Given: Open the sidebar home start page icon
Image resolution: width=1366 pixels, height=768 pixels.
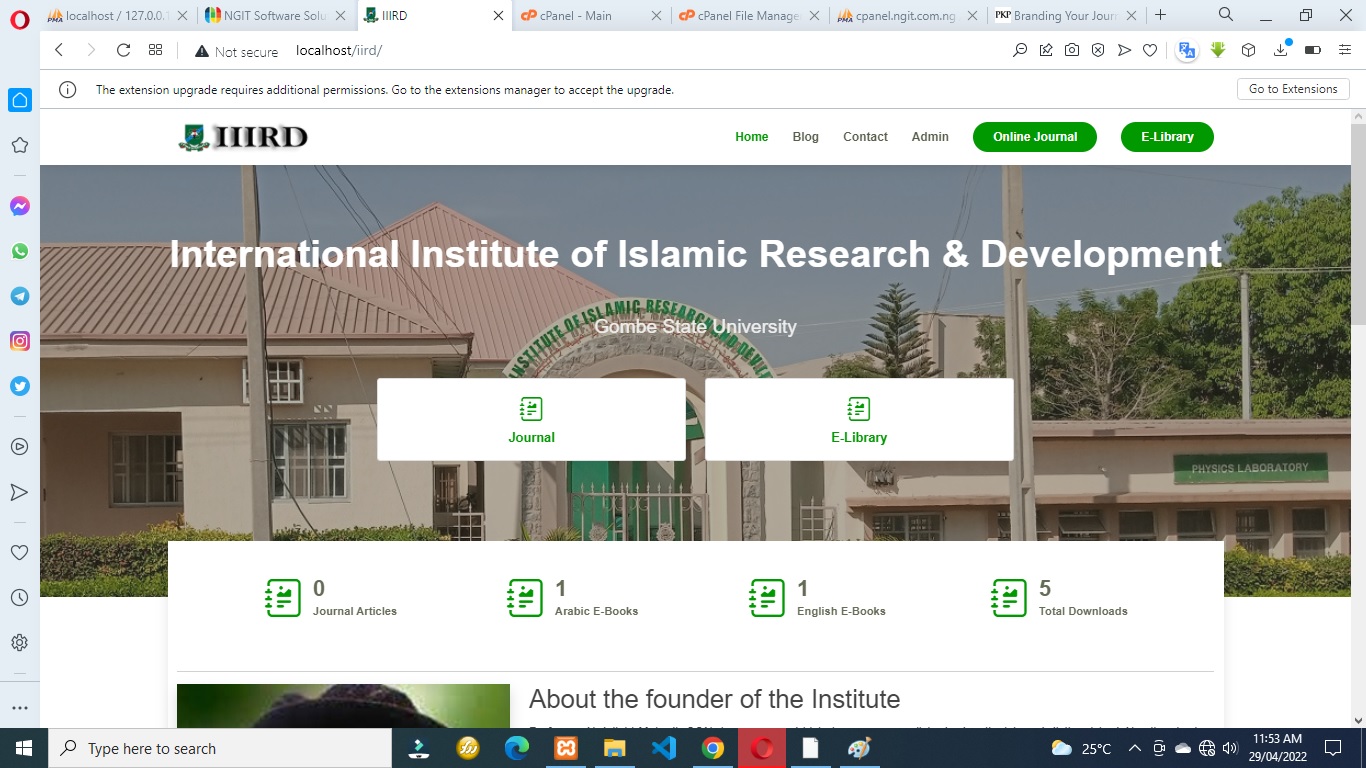Looking at the screenshot, I should [20, 100].
